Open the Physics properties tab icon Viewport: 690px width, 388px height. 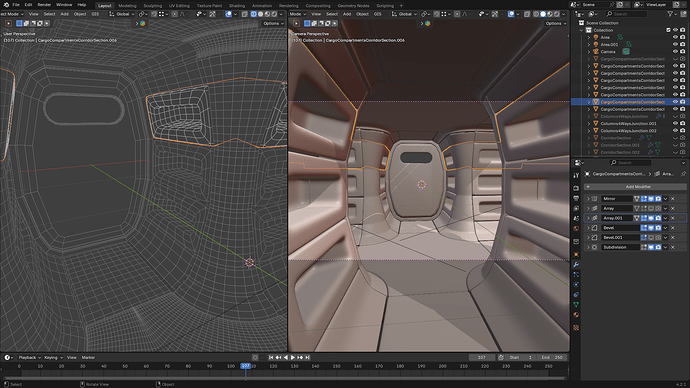[576, 285]
